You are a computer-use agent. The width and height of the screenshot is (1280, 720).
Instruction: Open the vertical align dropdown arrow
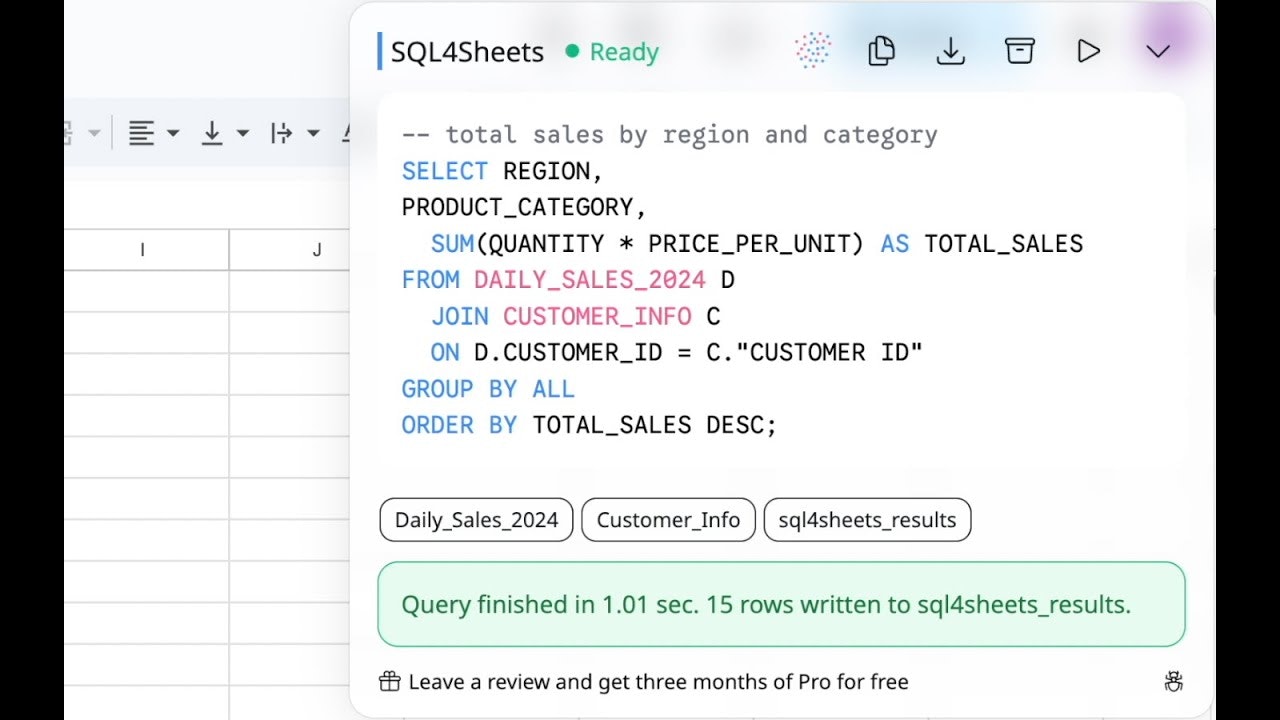click(241, 133)
